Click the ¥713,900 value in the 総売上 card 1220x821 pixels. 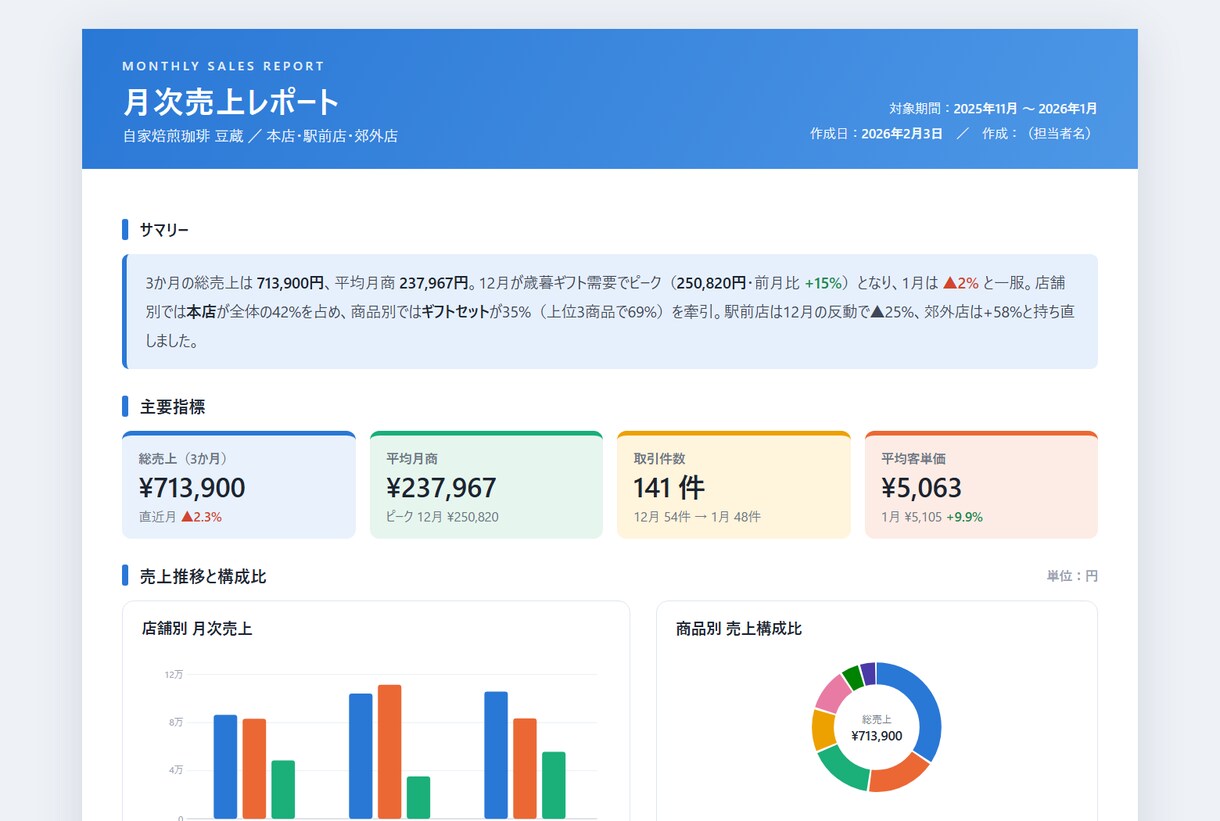(192, 488)
